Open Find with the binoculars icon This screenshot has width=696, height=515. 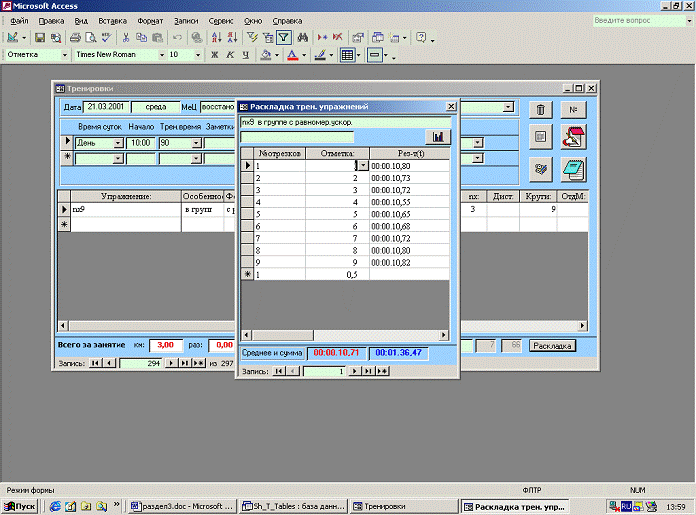[301, 38]
